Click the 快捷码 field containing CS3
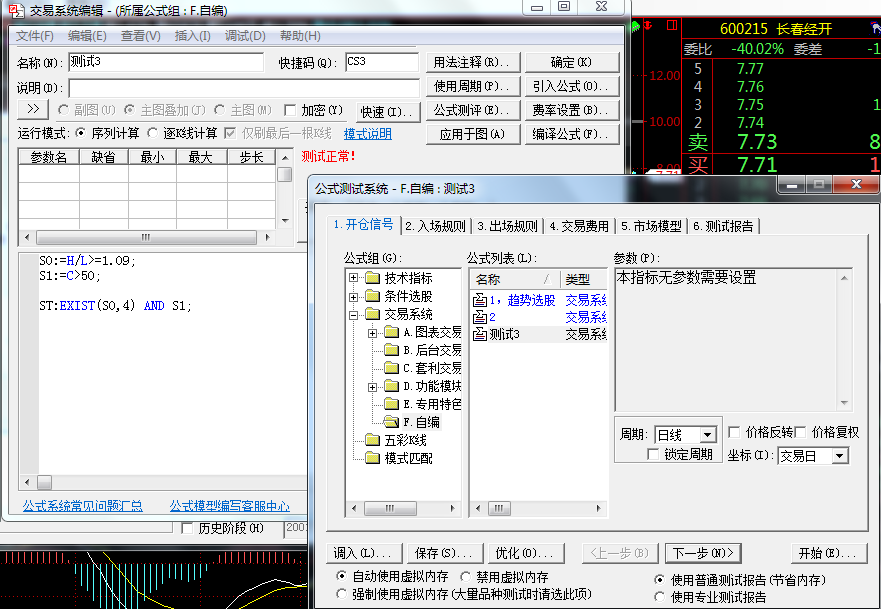The image size is (881, 609). 382,62
